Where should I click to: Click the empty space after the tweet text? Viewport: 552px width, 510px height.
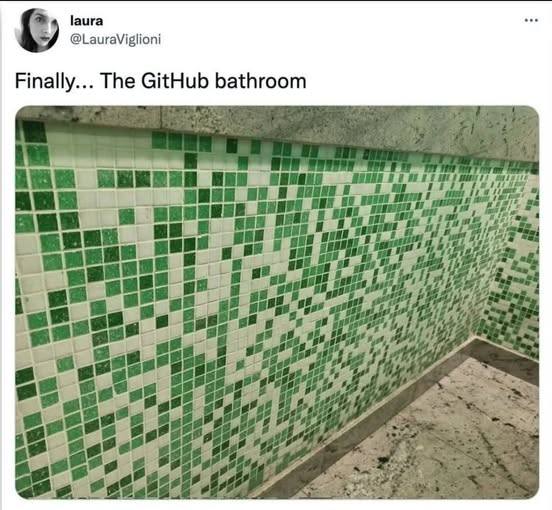[x=422, y=81]
